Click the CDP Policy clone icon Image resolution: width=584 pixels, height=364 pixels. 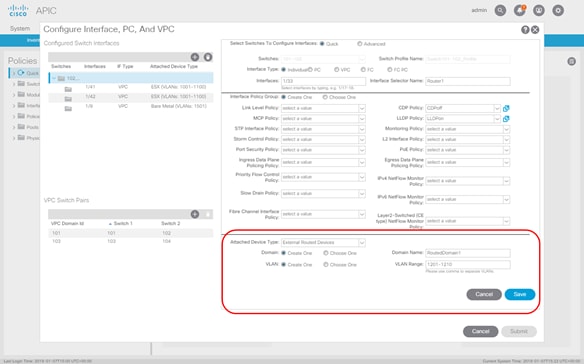[506, 108]
